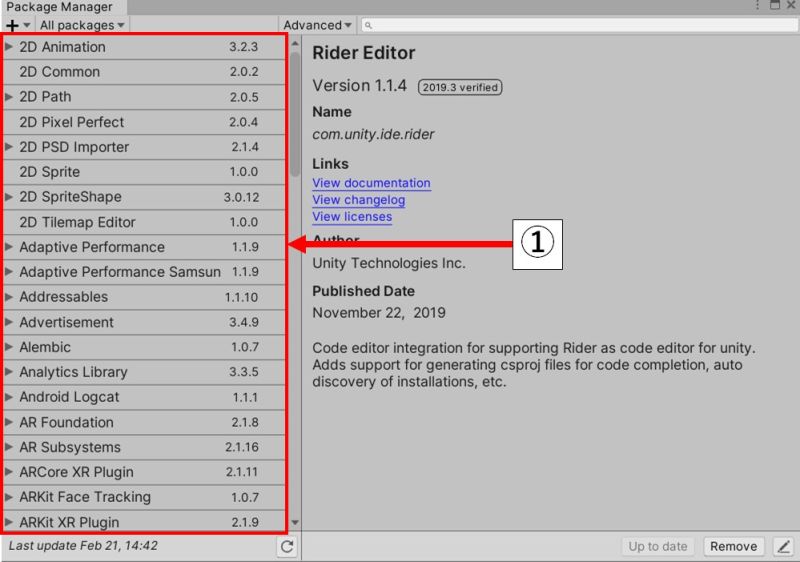Expand the Adaptive Performance Samsung package
The height and width of the screenshot is (562, 800).
click(9, 271)
